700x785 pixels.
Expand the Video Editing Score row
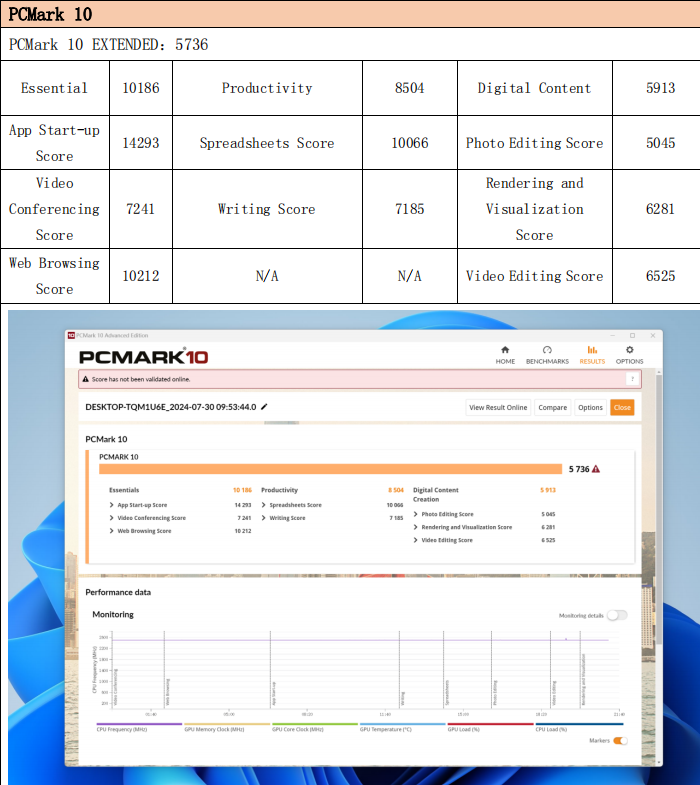point(416,540)
